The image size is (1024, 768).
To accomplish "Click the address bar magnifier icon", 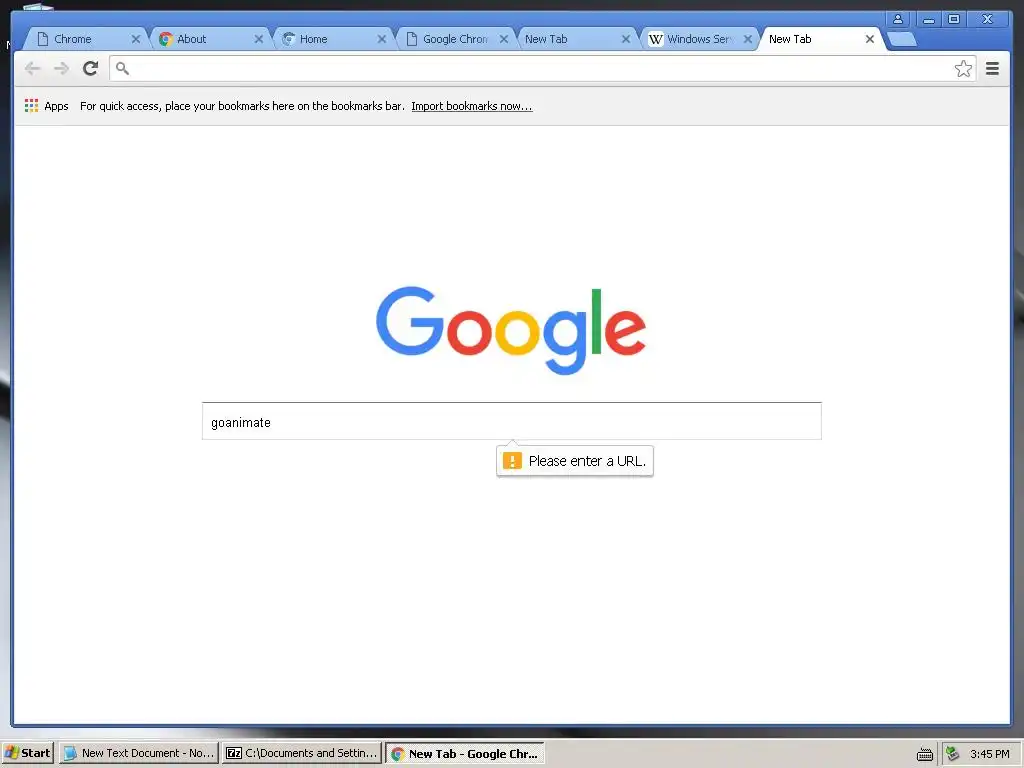I will (x=122, y=68).
